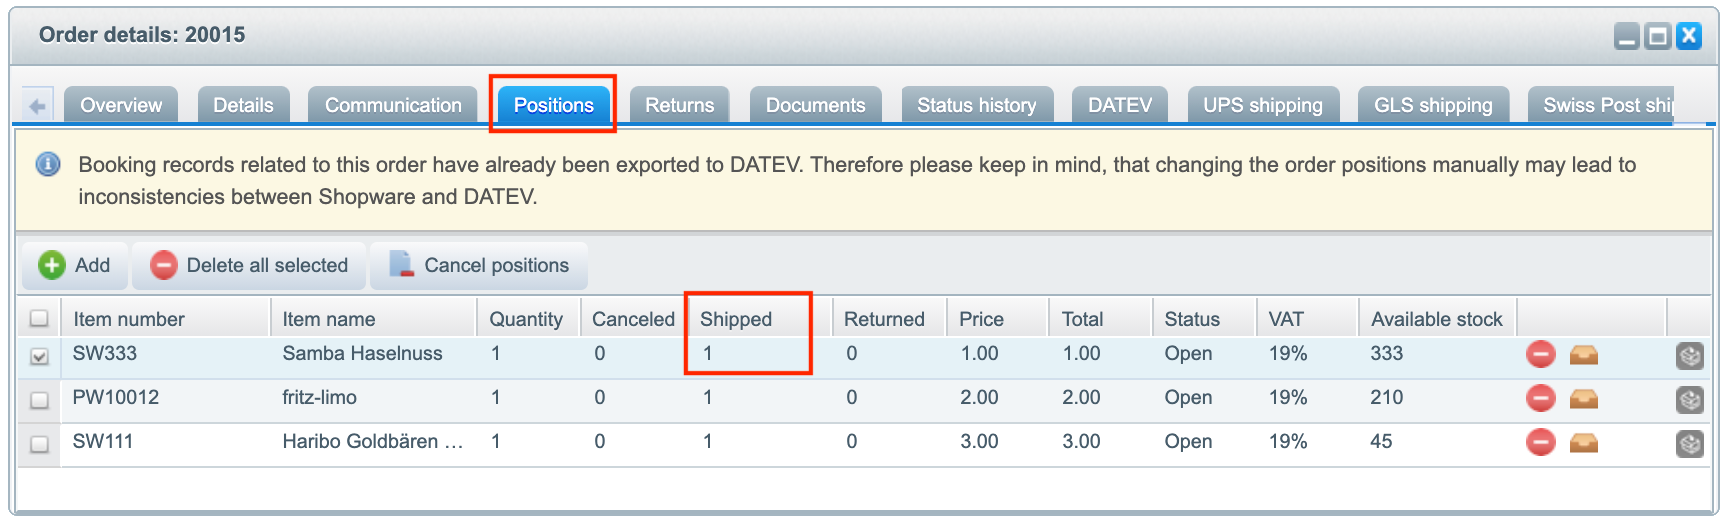Image resolution: width=1726 pixels, height=524 pixels.
Task: Open the box icon for SW111 row
Action: tap(1583, 443)
